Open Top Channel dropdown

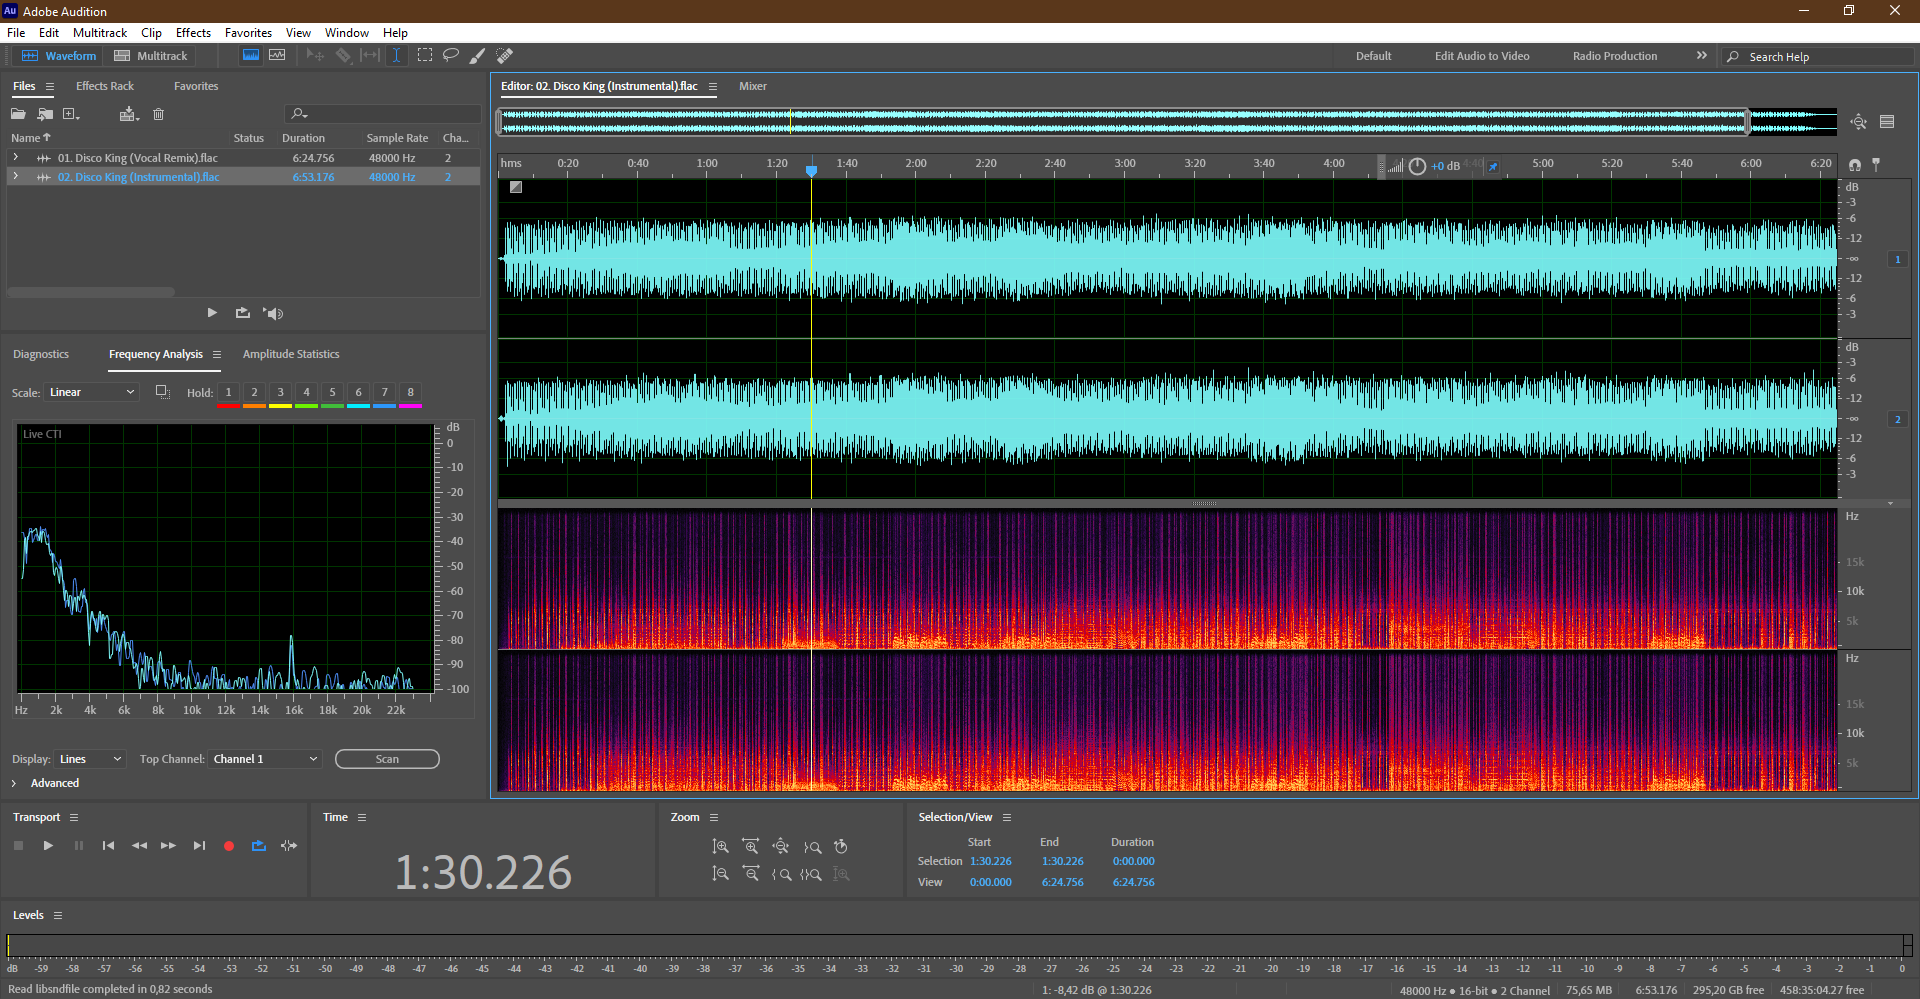[x=265, y=759]
